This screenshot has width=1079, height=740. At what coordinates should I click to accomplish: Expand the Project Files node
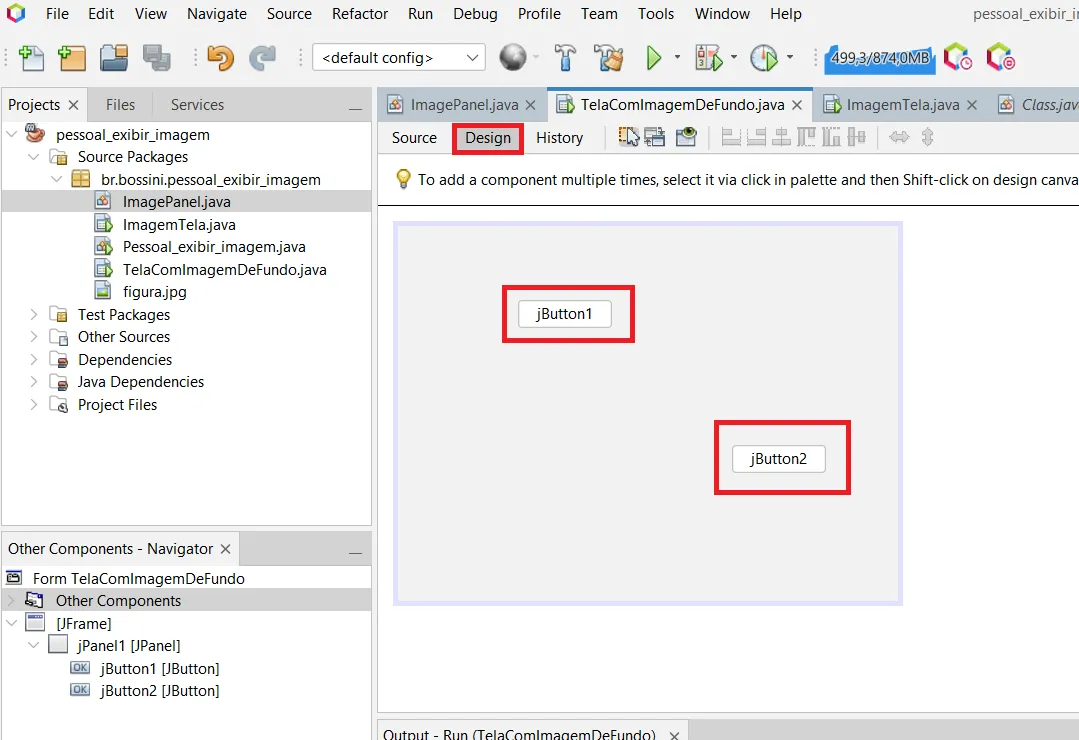pyautogui.click(x=33, y=405)
